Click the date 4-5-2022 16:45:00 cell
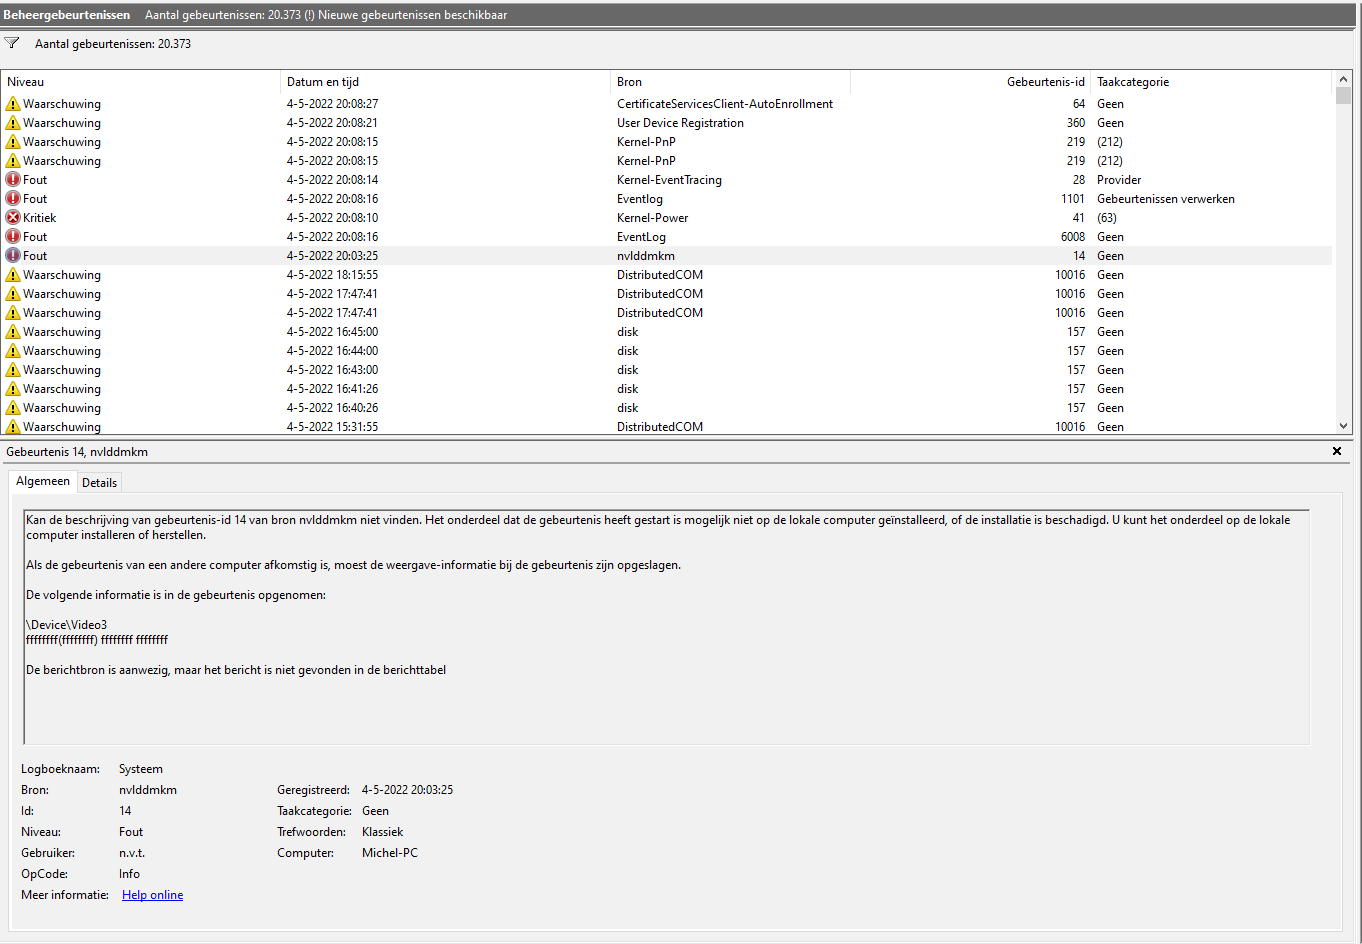This screenshot has width=1362, height=944. [332, 332]
